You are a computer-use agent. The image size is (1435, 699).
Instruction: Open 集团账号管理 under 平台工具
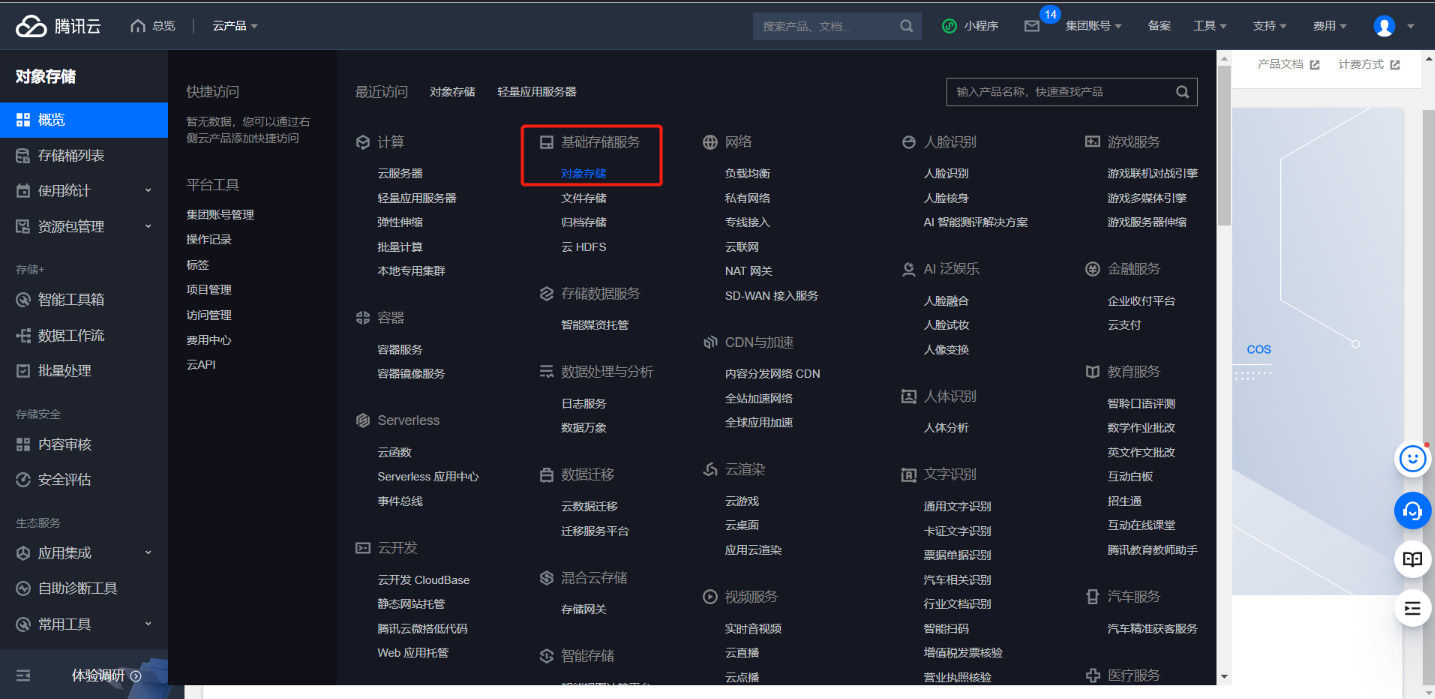point(220,215)
